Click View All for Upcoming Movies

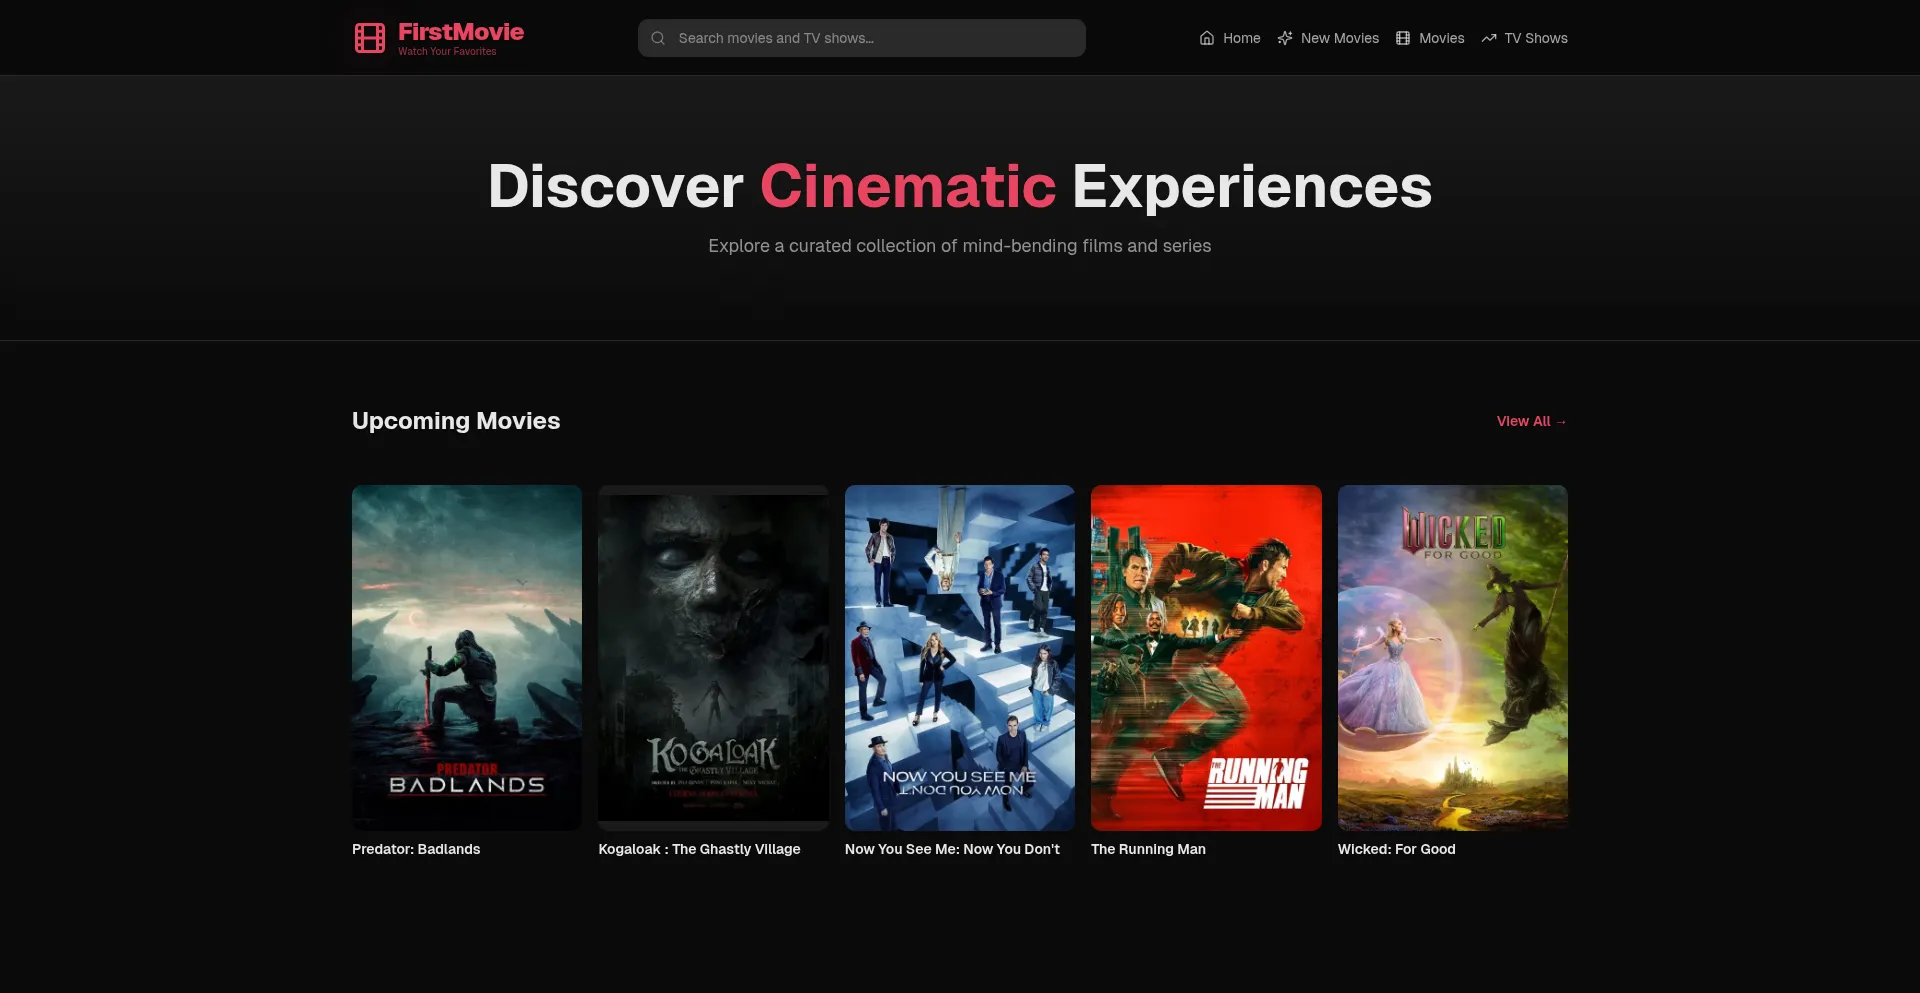point(1531,421)
